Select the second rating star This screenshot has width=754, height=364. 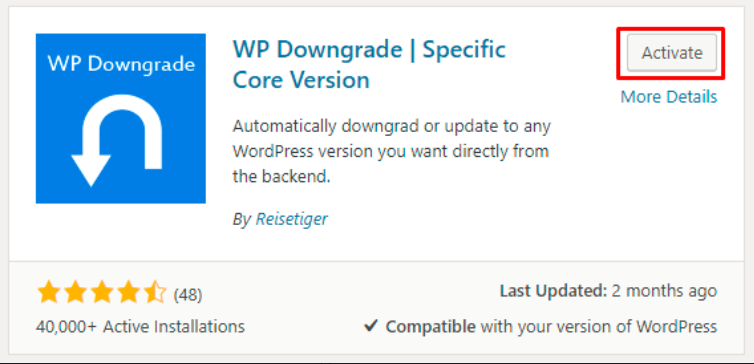[x=75, y=293]
